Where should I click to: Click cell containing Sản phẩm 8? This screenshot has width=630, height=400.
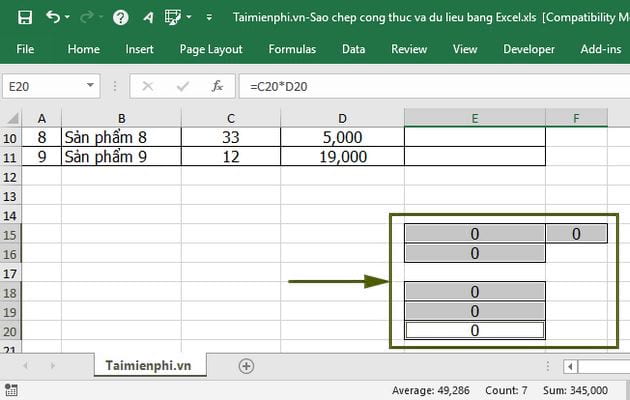coord(121,137)
